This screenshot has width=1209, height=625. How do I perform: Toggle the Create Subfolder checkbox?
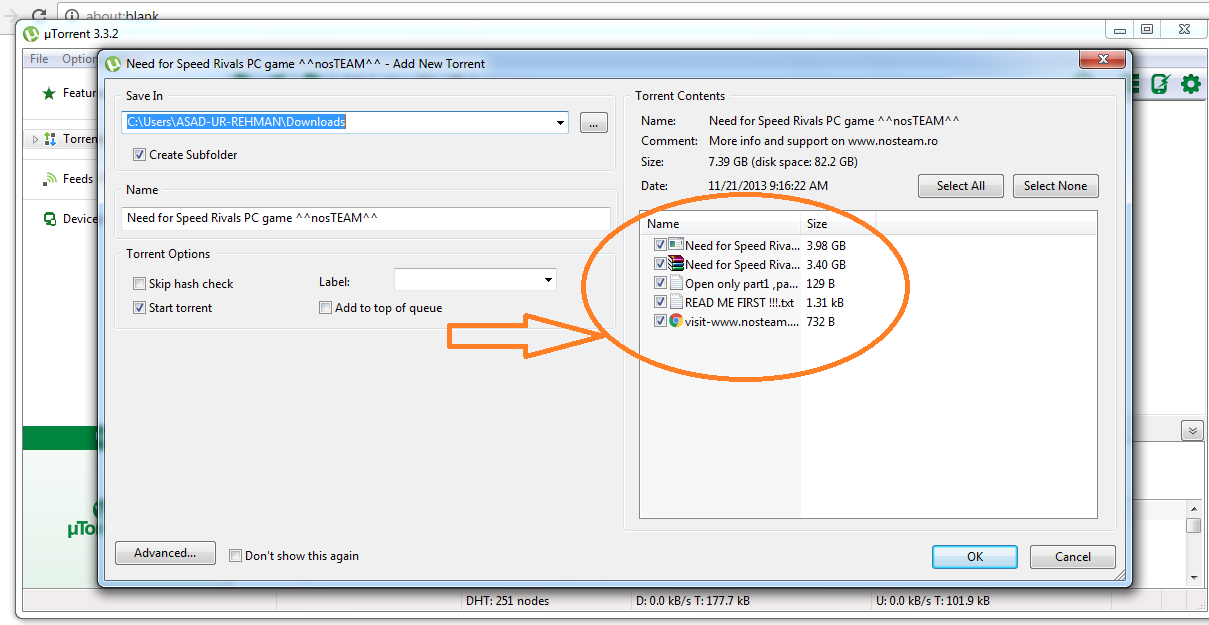(139, 155)
